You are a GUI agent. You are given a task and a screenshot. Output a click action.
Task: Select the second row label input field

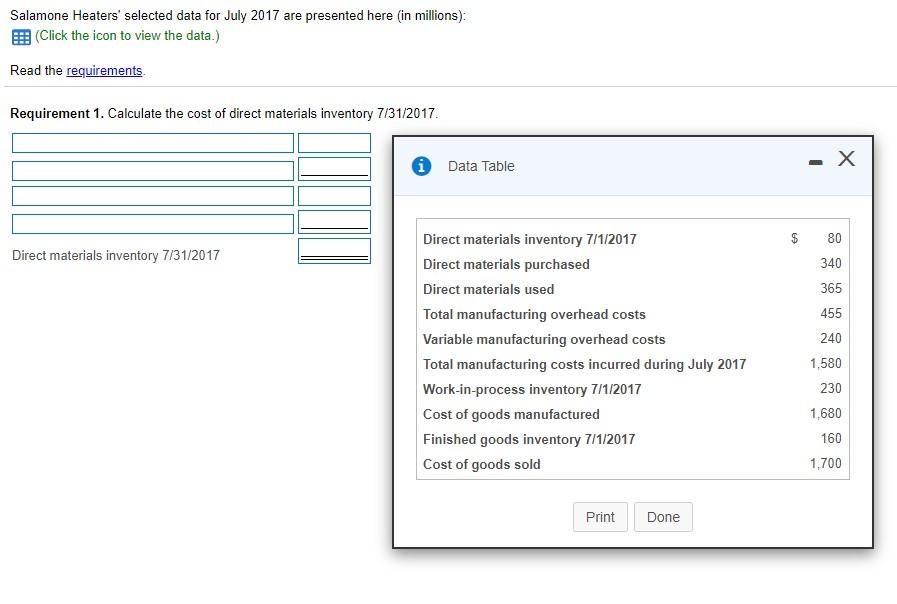tap(153, 170)
